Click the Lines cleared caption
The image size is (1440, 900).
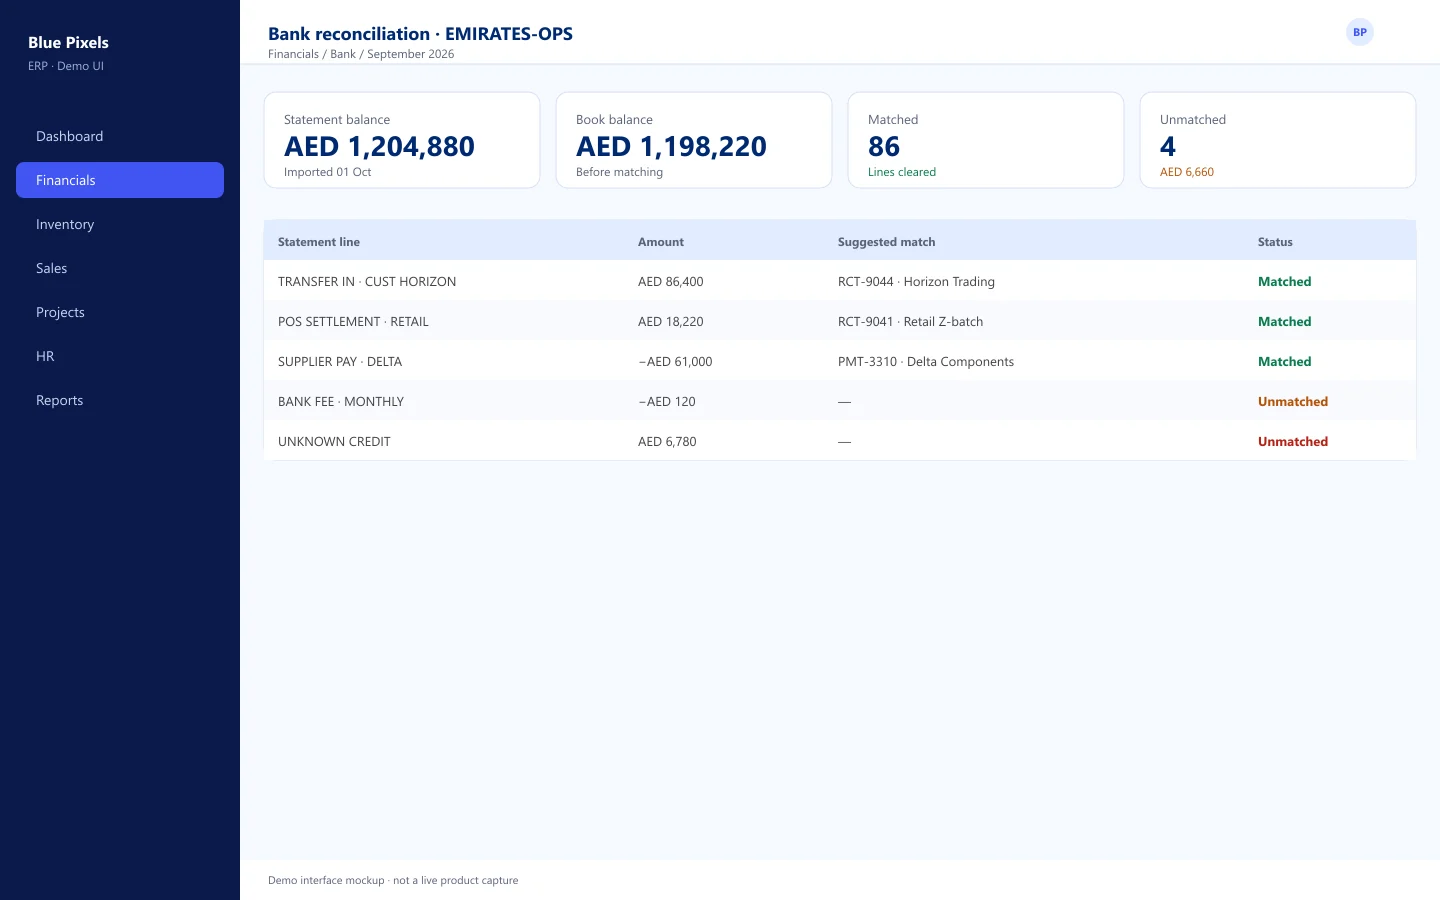click(902, 172)
